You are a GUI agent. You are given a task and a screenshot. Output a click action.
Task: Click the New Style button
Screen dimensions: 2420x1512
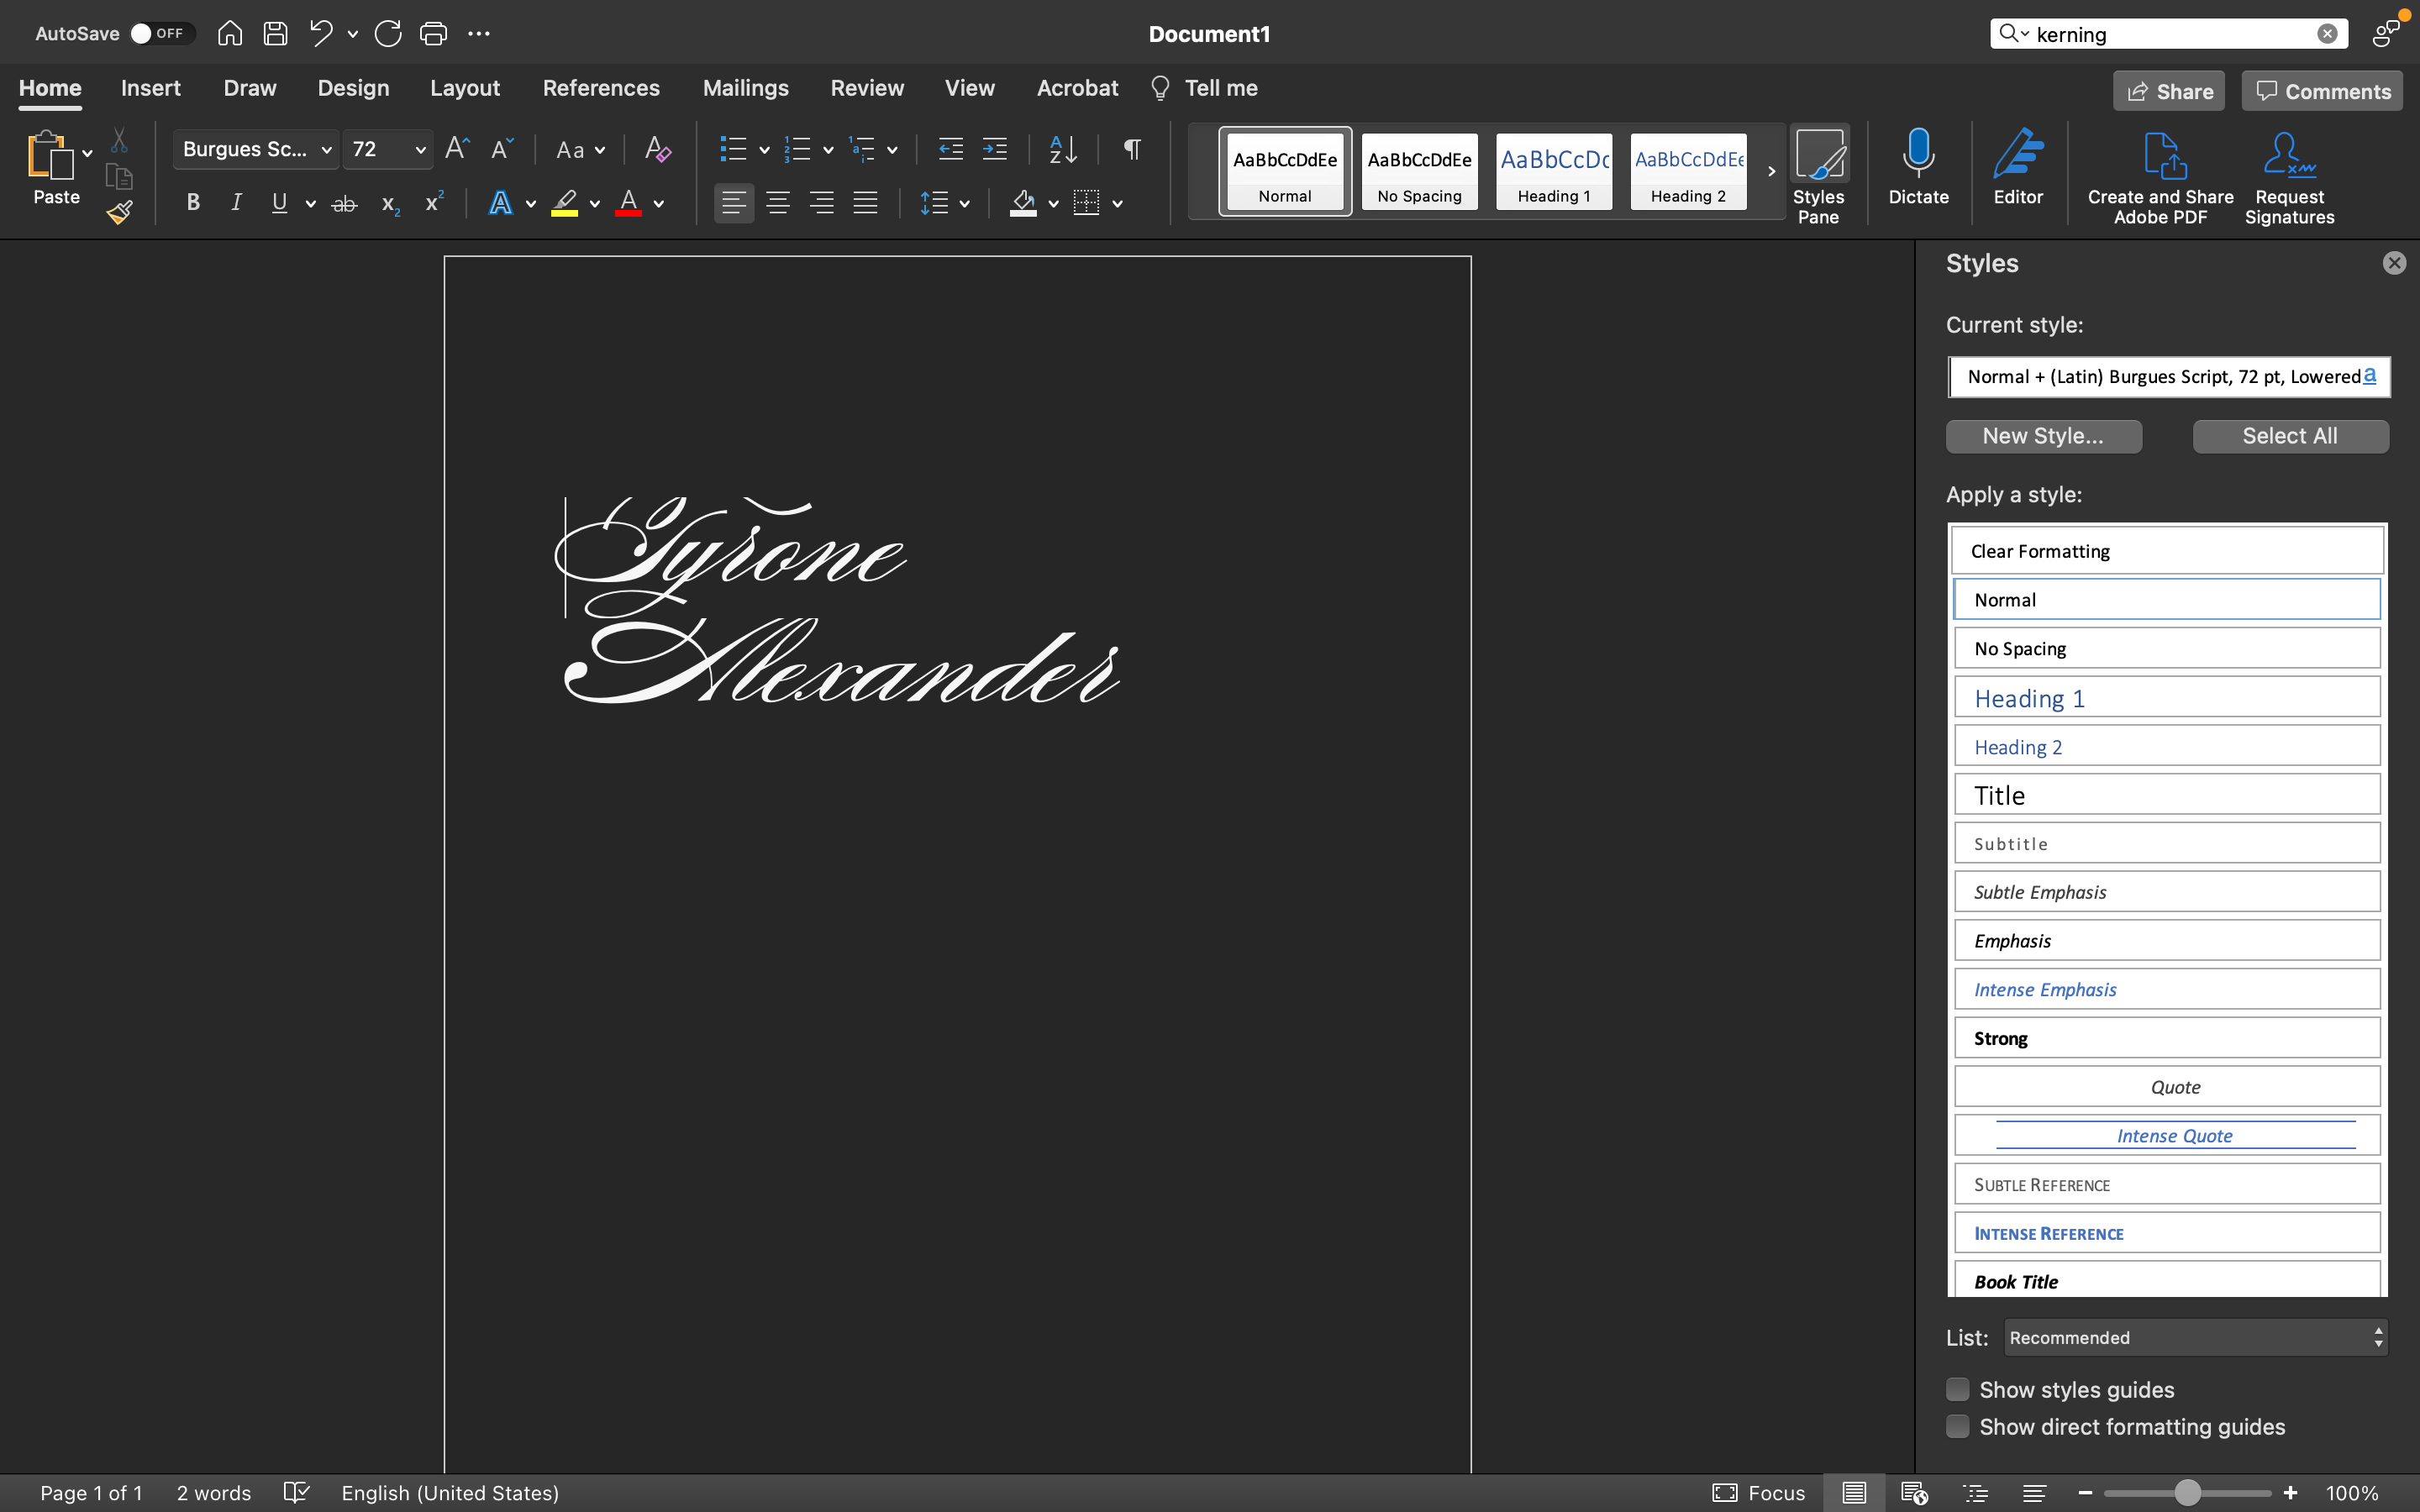[x=2043, y=435]
